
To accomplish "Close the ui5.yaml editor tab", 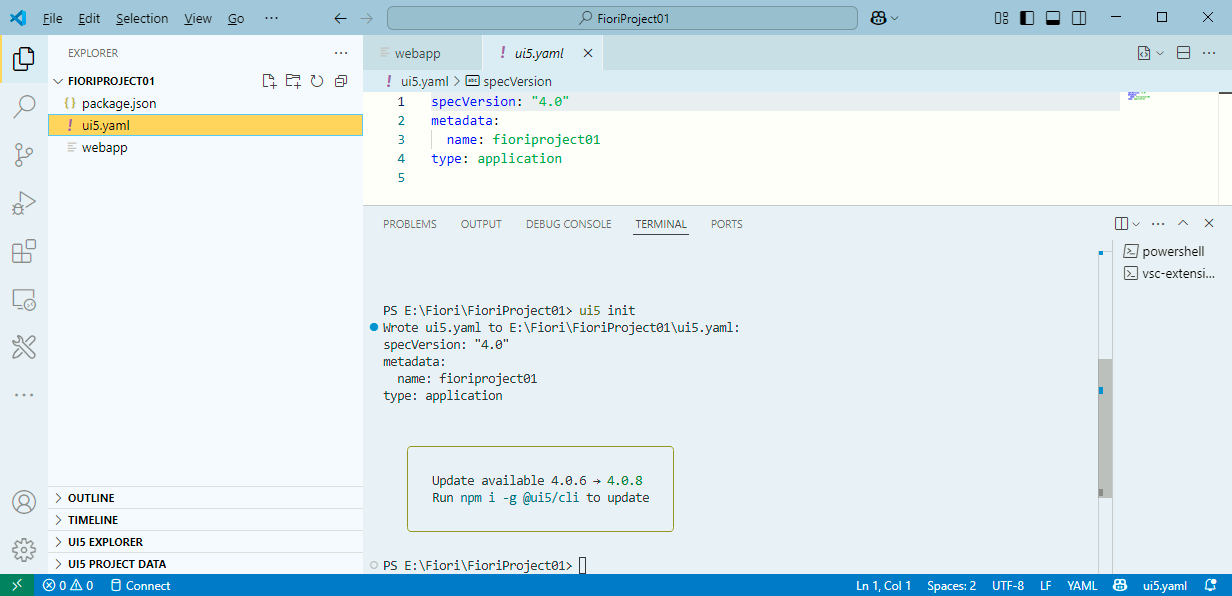I will click(588, 53).
